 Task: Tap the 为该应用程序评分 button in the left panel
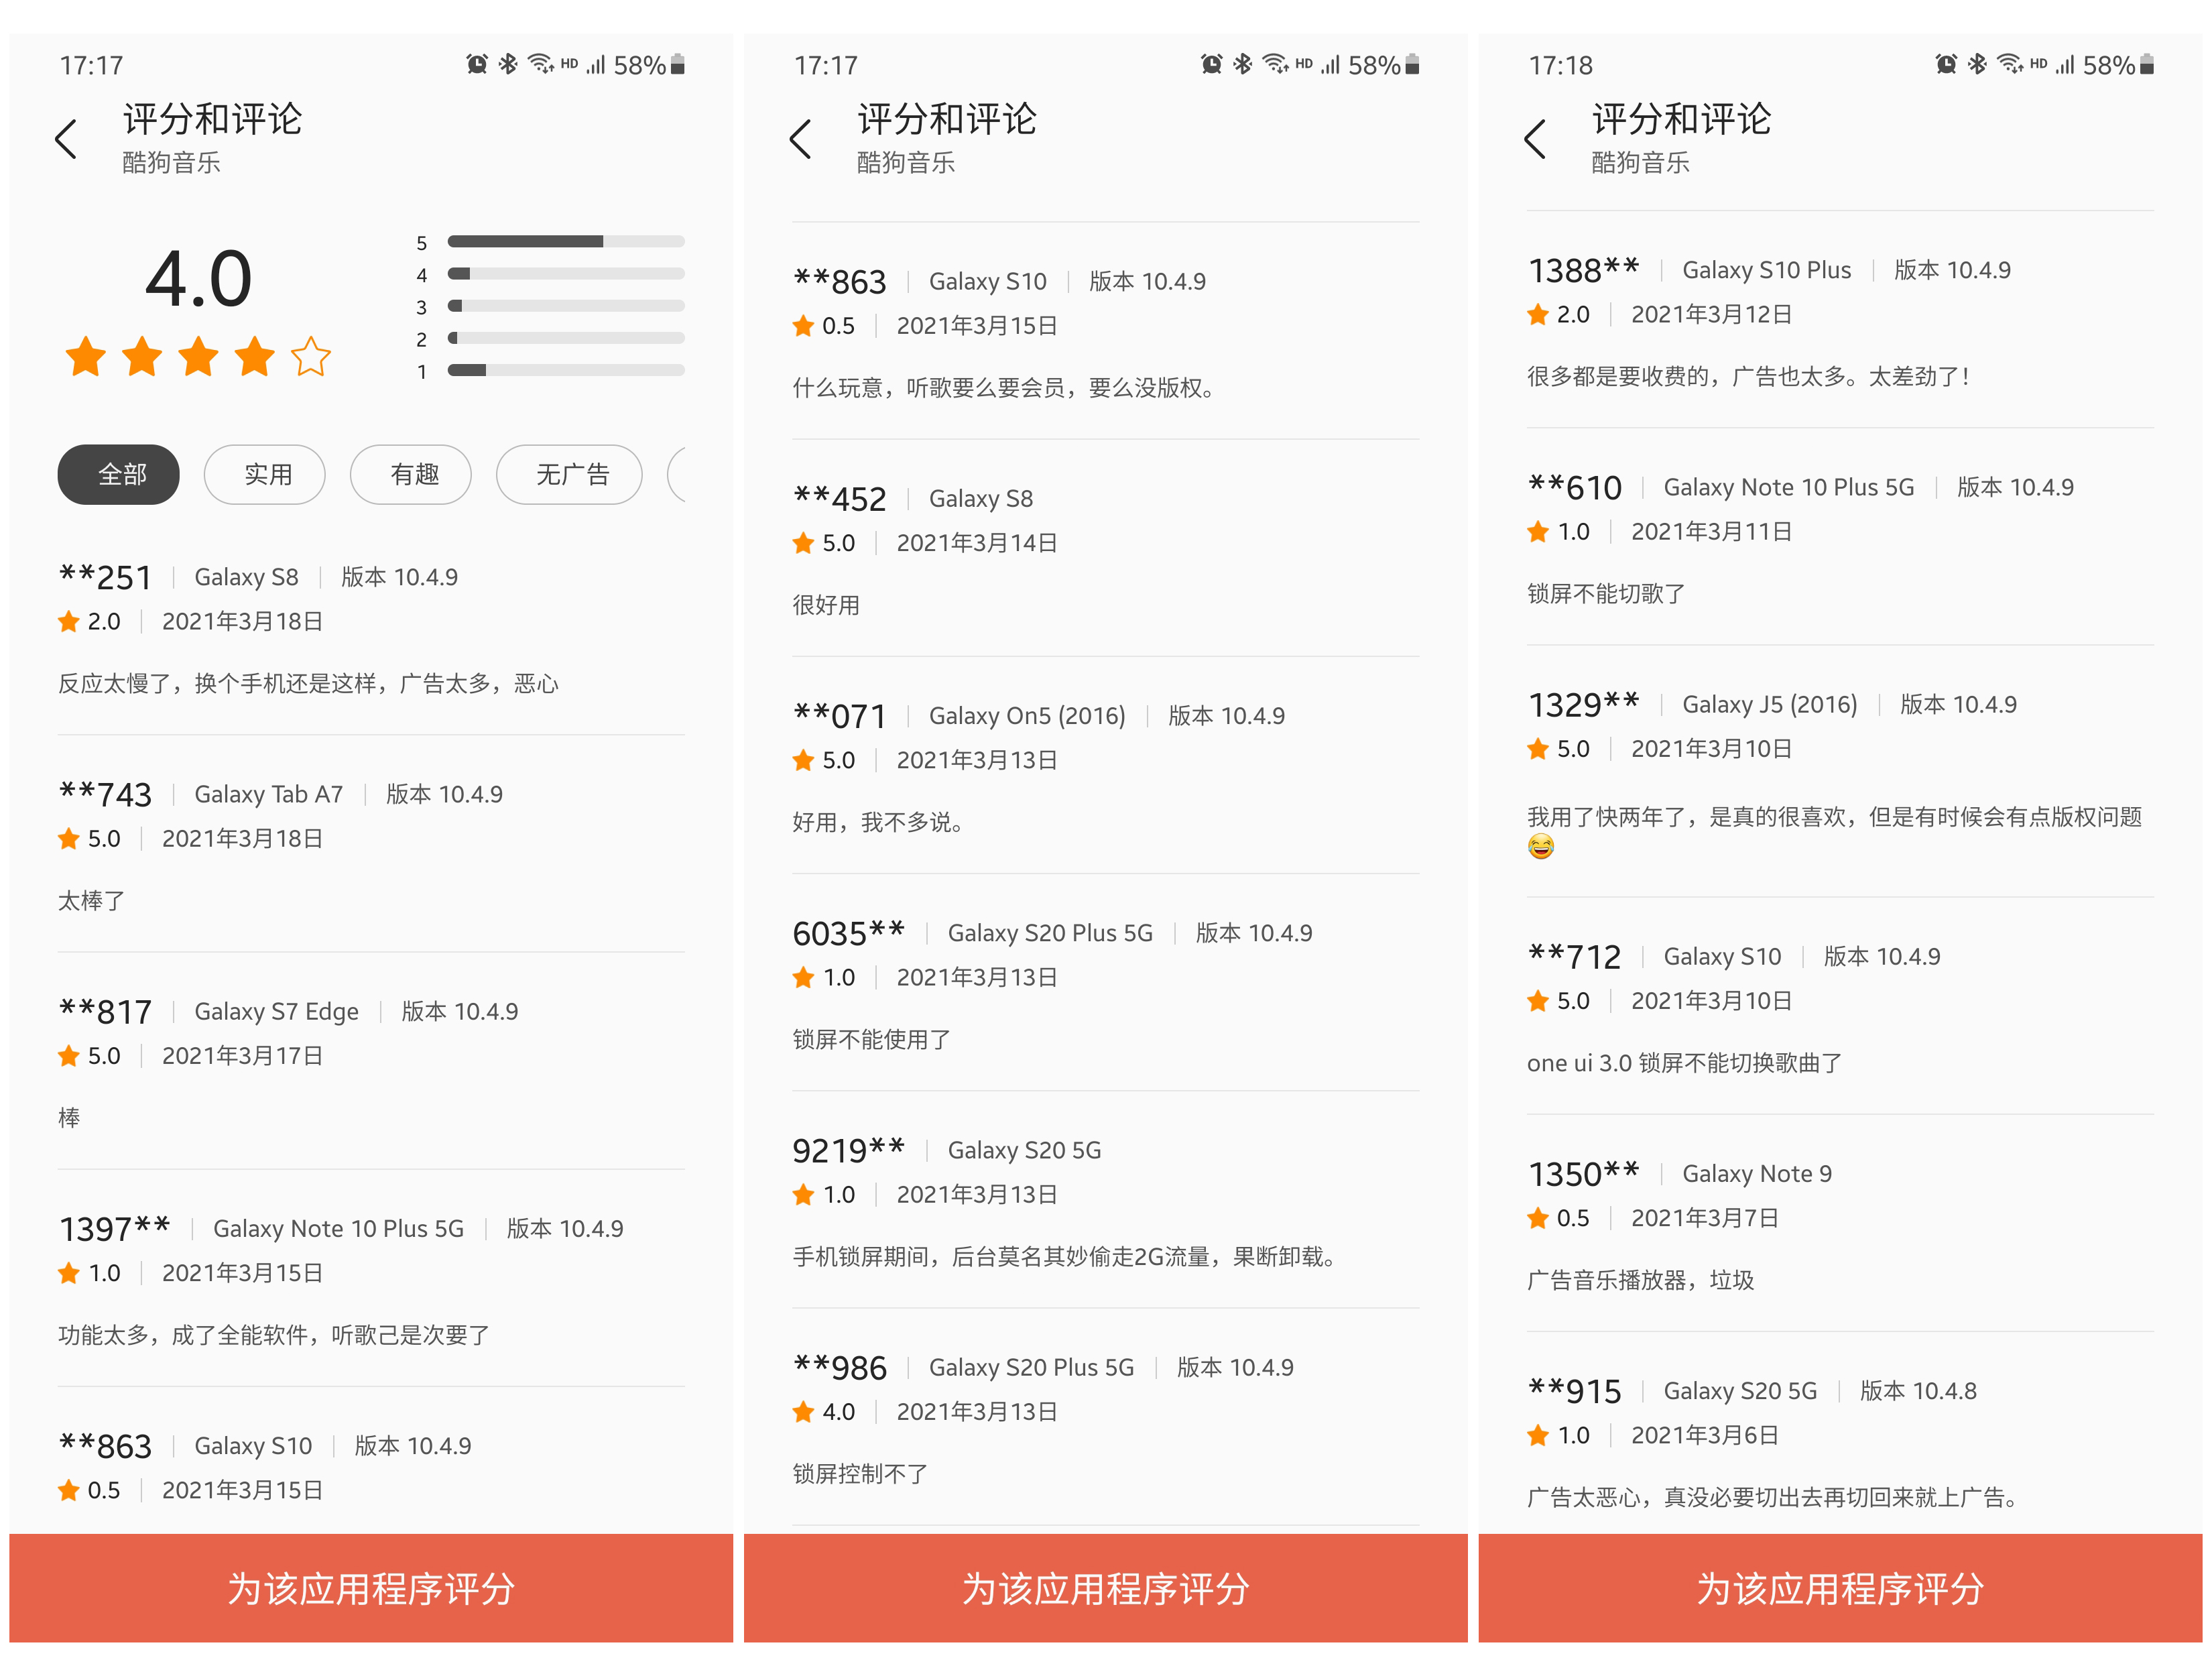(x=369, y=1589)
